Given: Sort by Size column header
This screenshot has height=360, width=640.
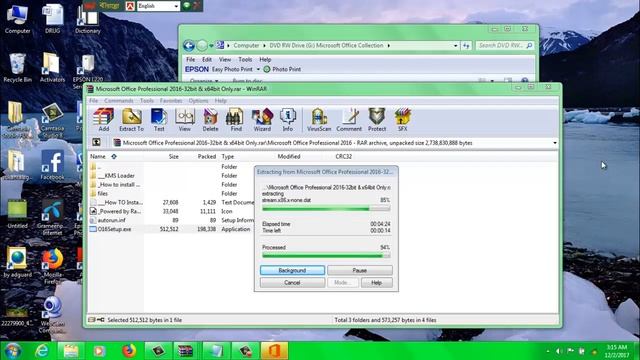Looking at the screenshot, I should [x=173, y=156].
